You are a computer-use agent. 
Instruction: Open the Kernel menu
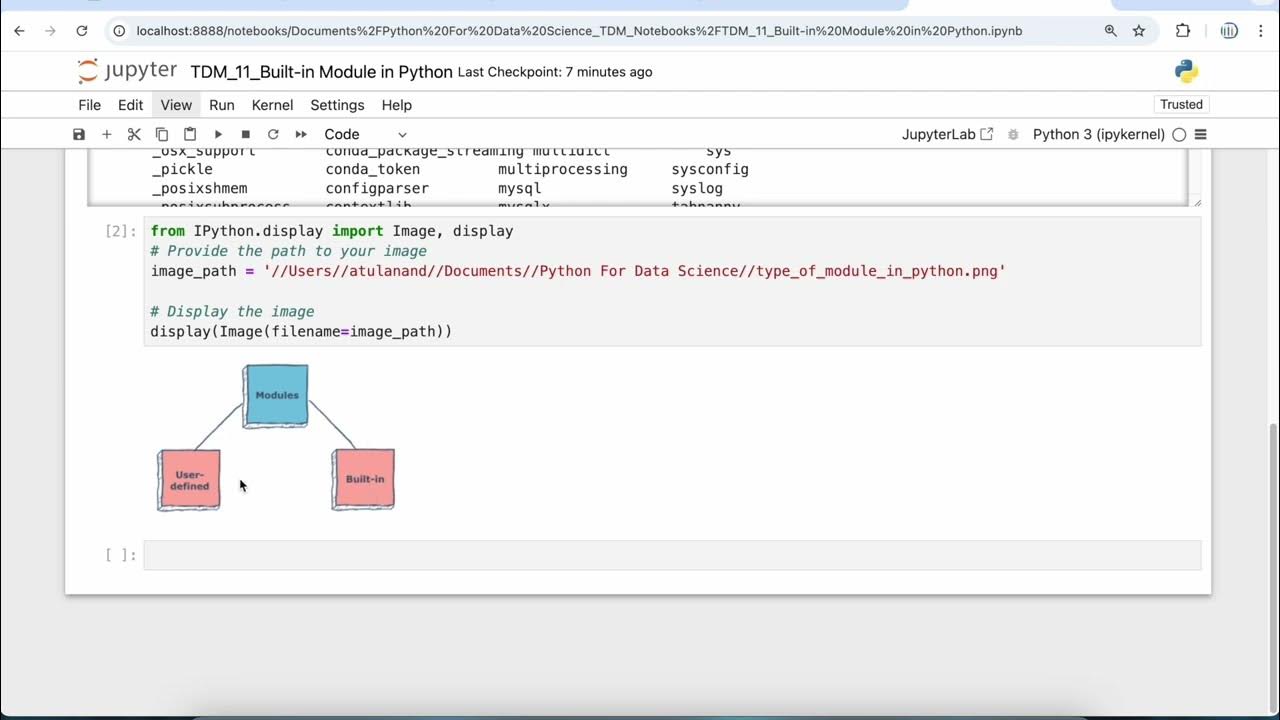coord(272,105)
